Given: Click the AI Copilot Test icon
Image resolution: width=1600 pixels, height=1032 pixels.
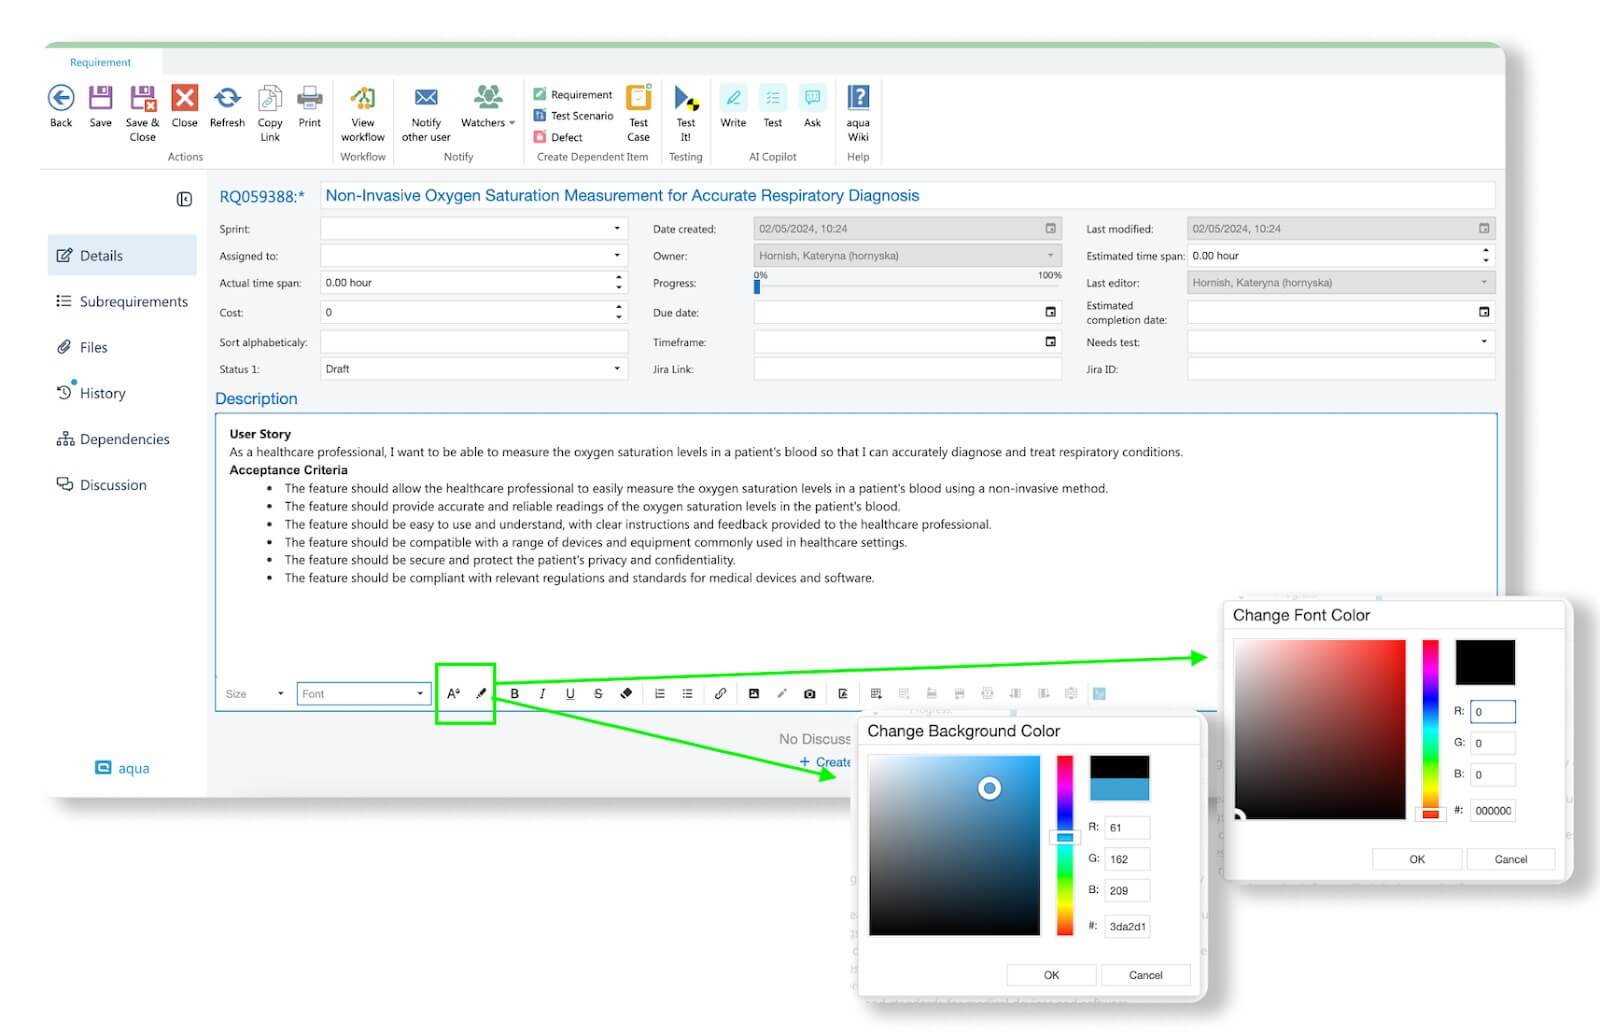Looking at the screenshot, I should (x=773, y=98).
